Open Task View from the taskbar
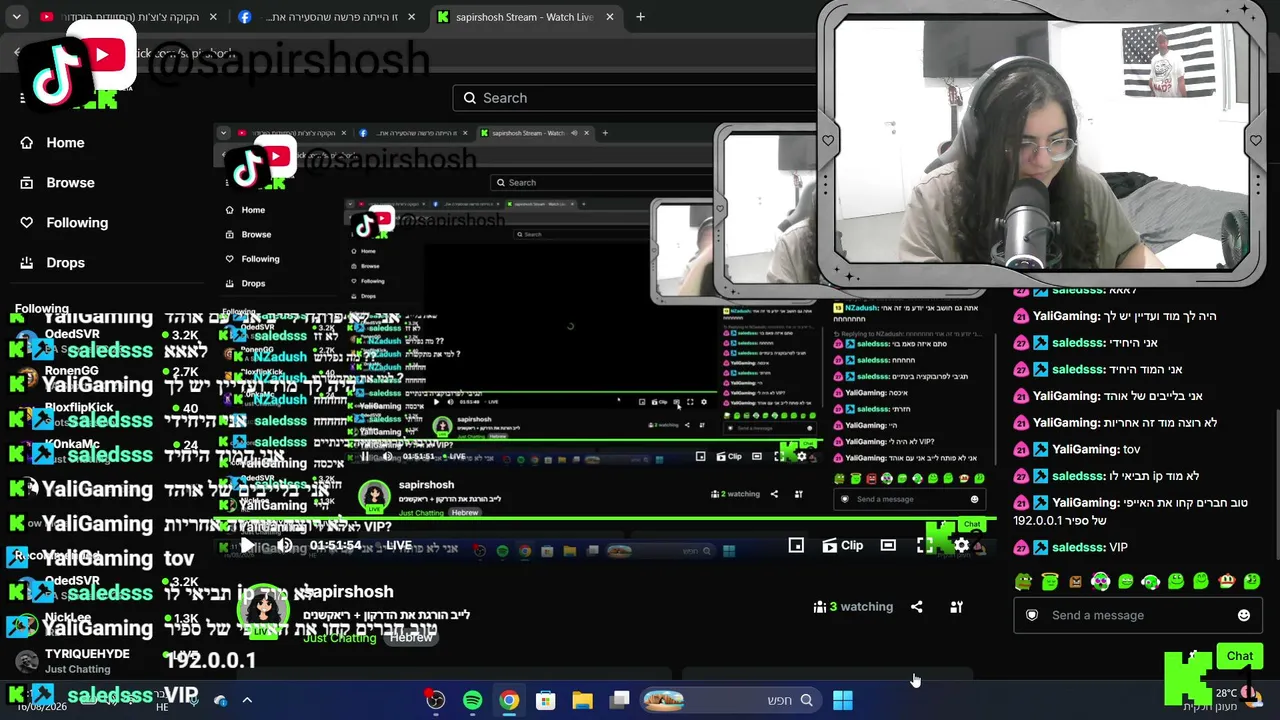This screenshot has width=1280, height=720. 620,700
